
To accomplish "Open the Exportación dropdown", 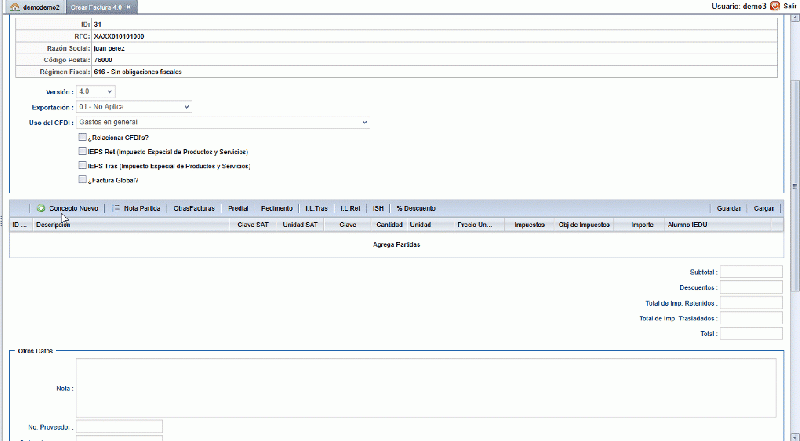I will tap(134, 107).
